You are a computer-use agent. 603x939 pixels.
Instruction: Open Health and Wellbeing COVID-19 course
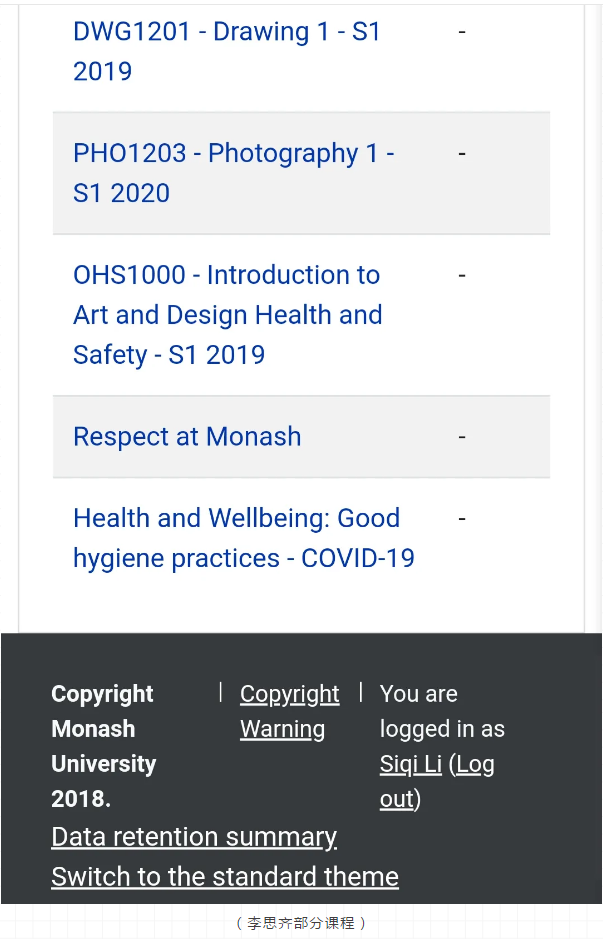tap(244, 538)
